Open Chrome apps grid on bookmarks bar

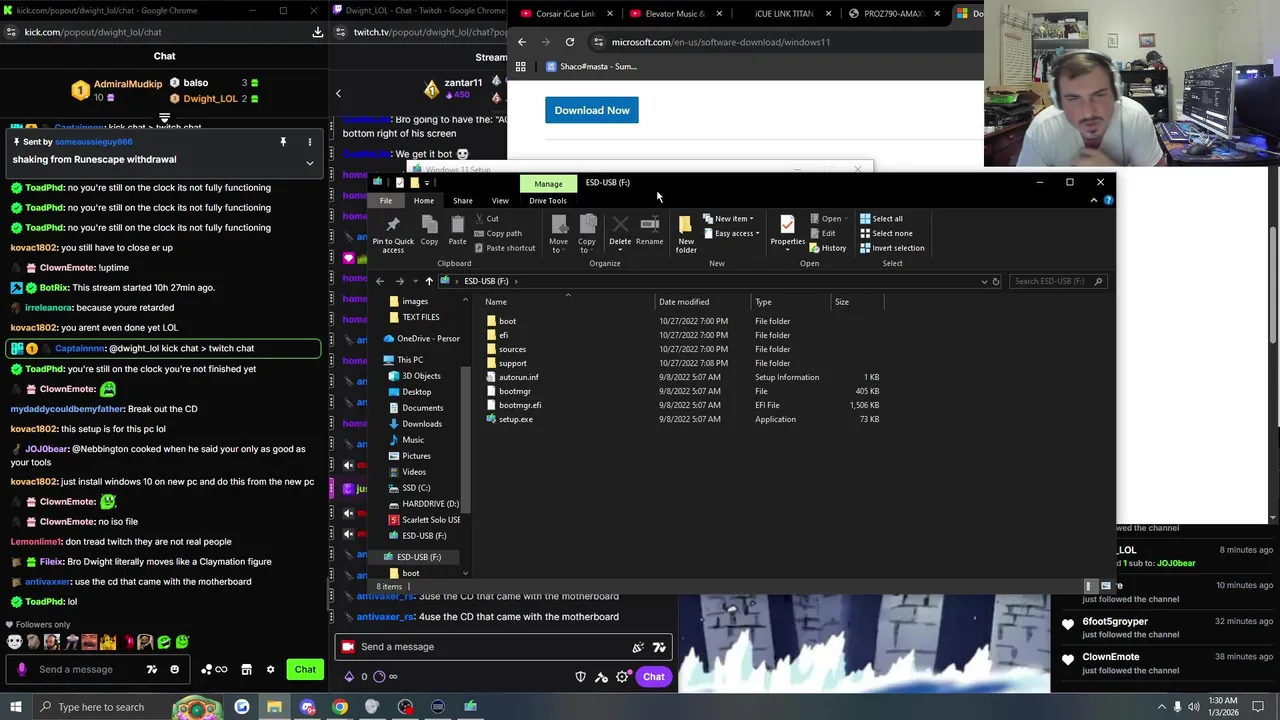(x=520, y=66)
